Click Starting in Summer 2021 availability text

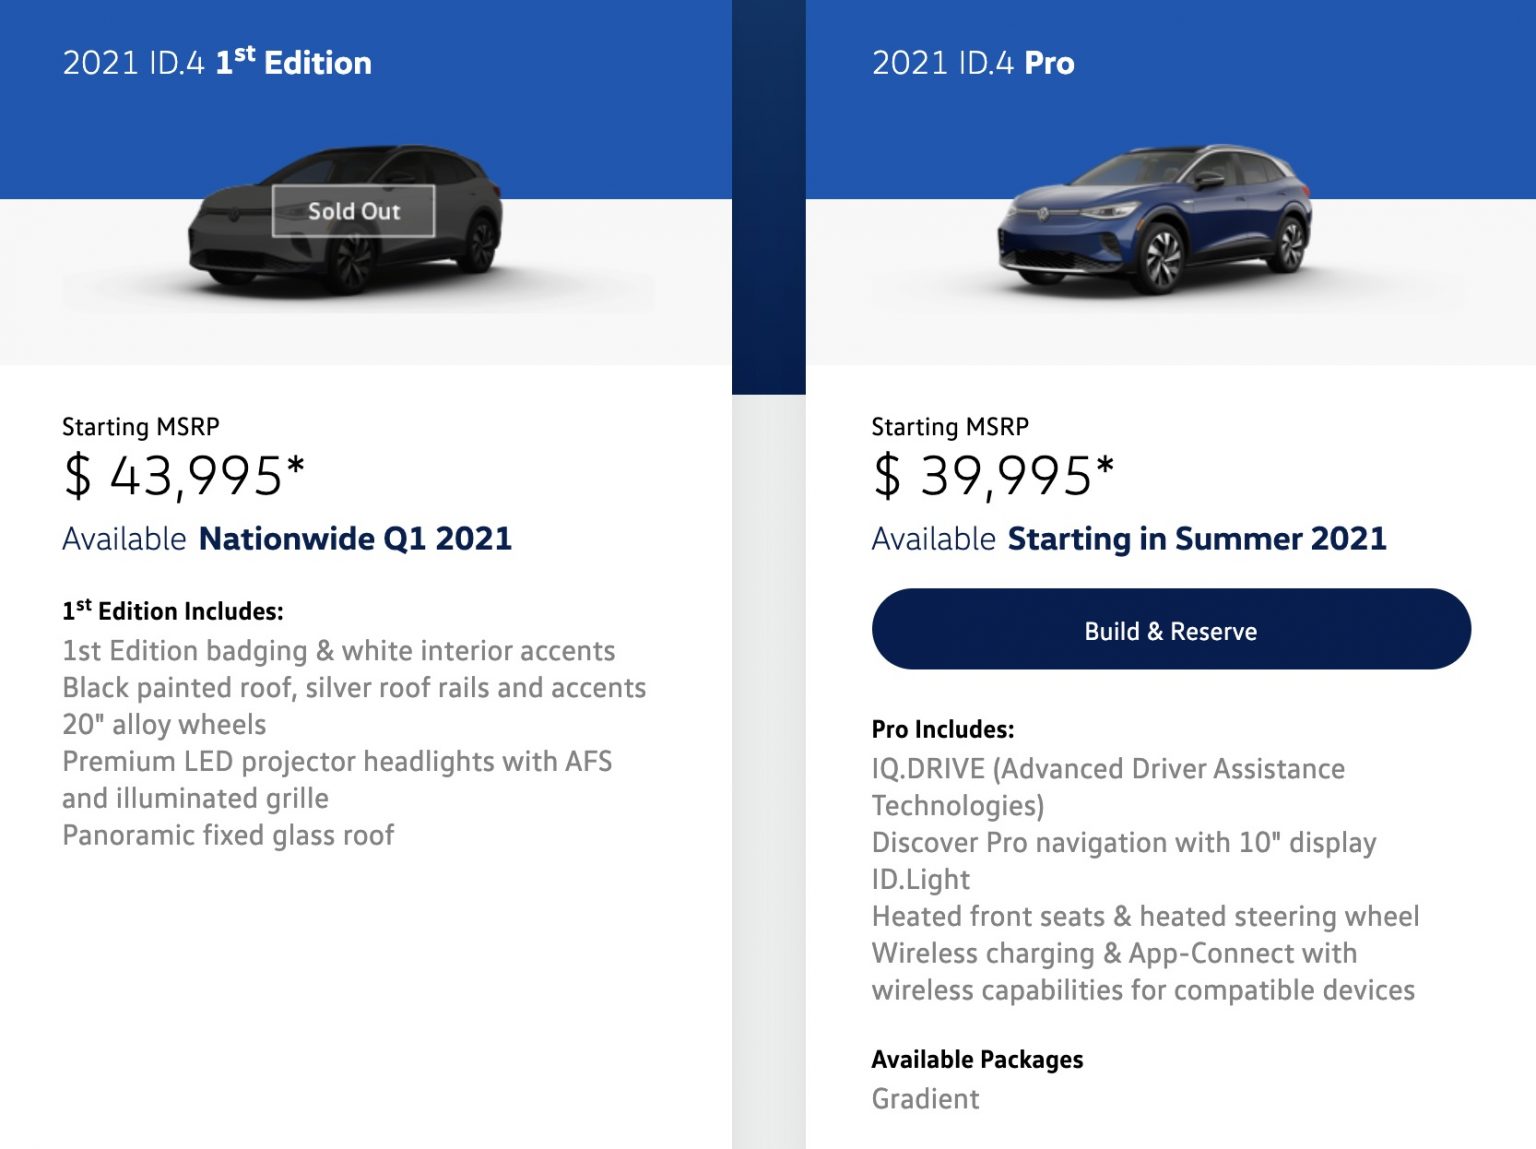click(x=1197, y=539)
